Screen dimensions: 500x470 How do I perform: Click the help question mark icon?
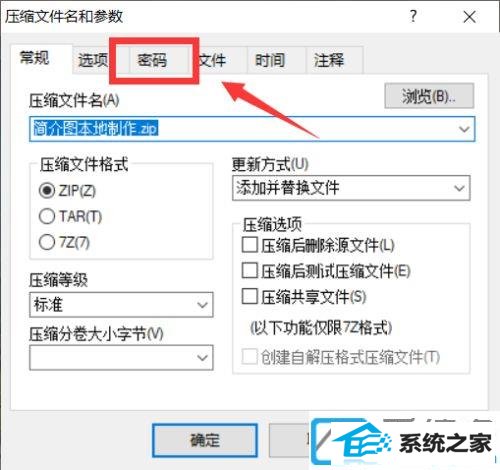[413, 16]
